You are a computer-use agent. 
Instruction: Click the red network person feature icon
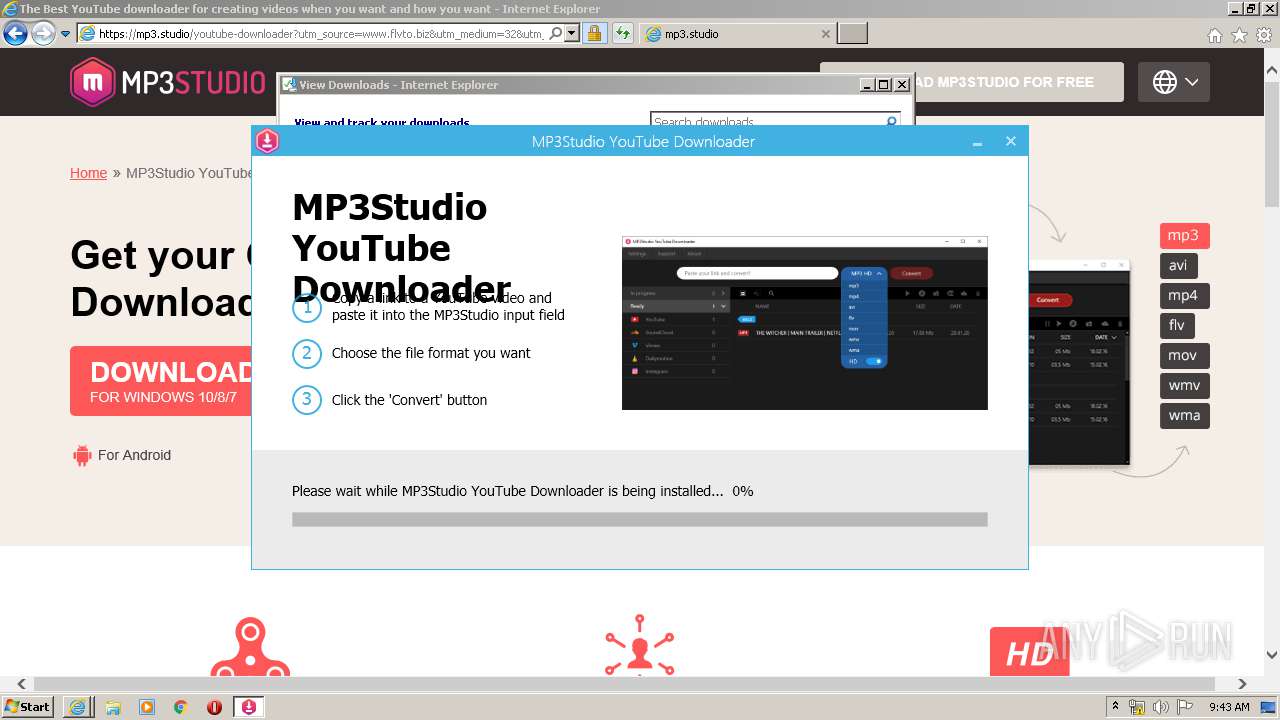click(640, 645)
